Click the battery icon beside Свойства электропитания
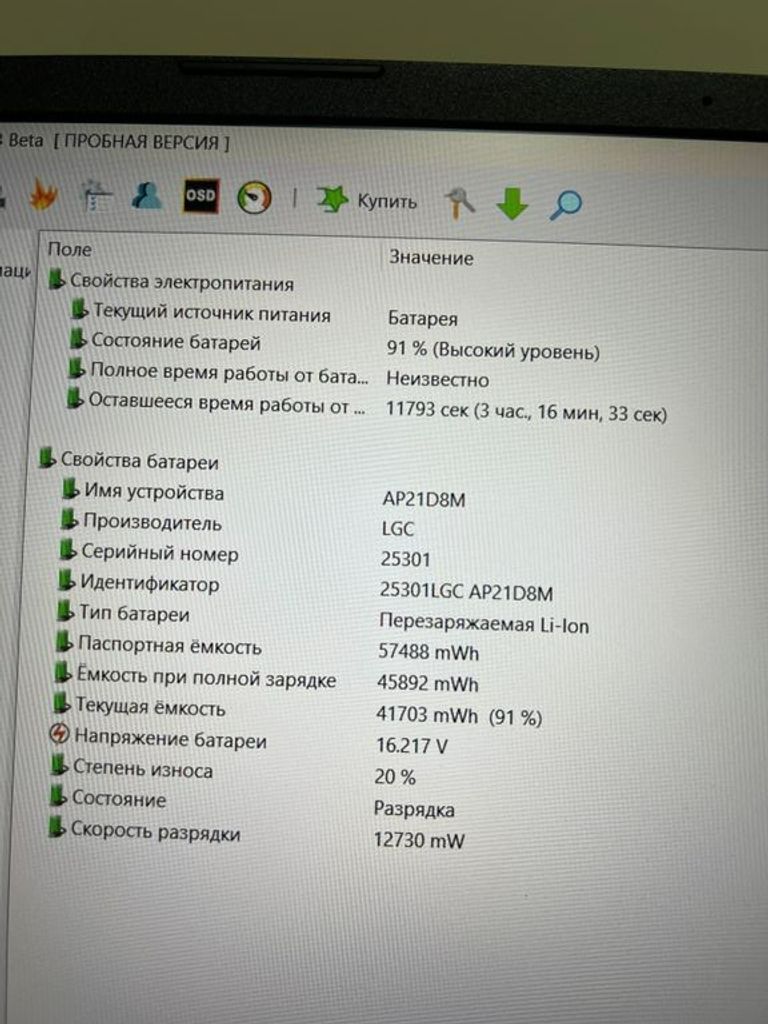This screenshot has height=1024, width=768. pyautogui.click(x=57, y=279)
